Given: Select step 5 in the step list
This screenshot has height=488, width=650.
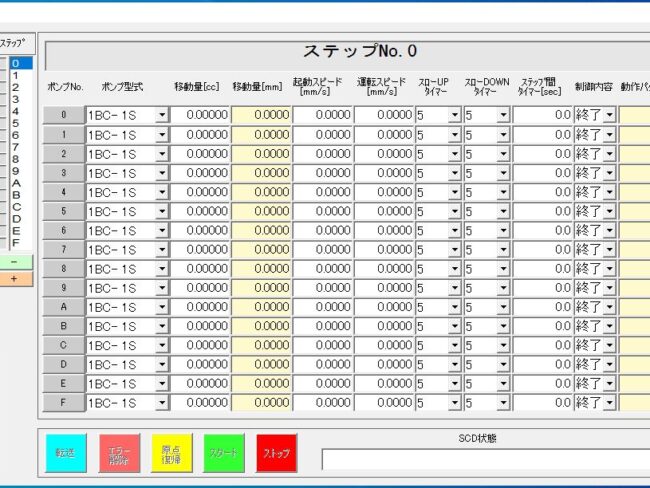Looking at the screenshot, I should pyautogui.click(x=21, y=123).
